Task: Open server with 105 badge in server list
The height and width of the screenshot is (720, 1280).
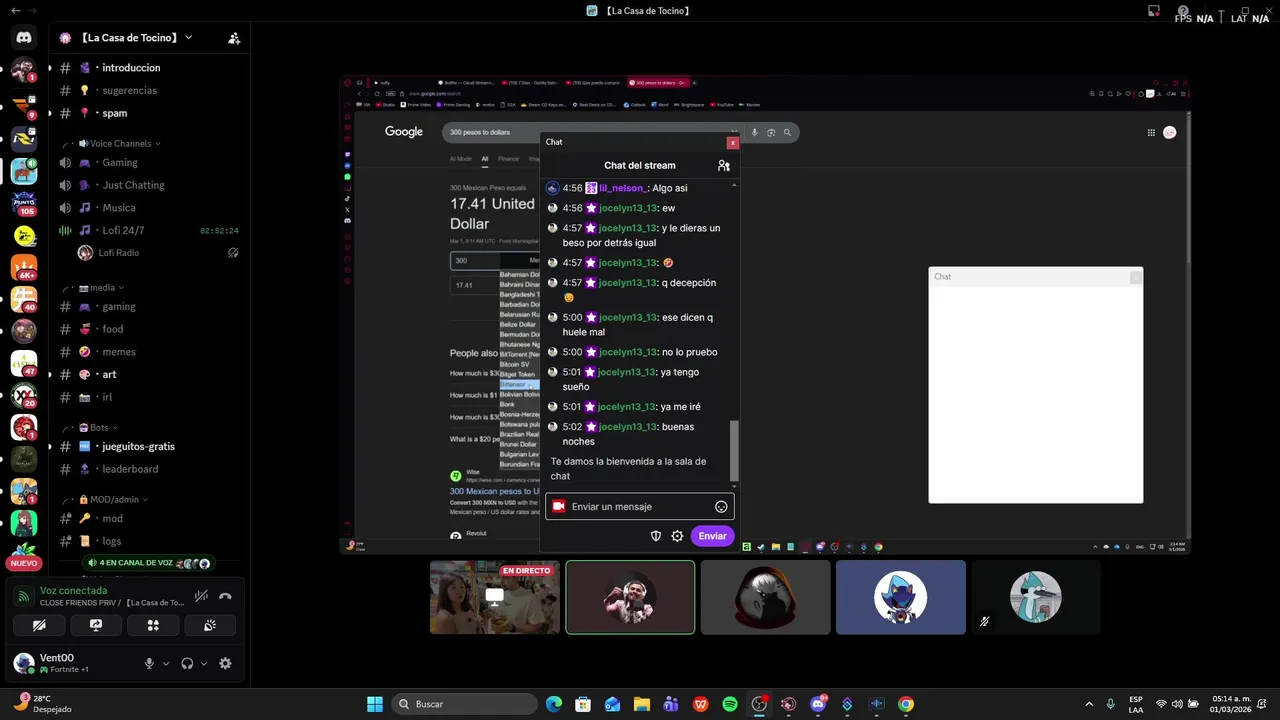Action: (24, 203)
